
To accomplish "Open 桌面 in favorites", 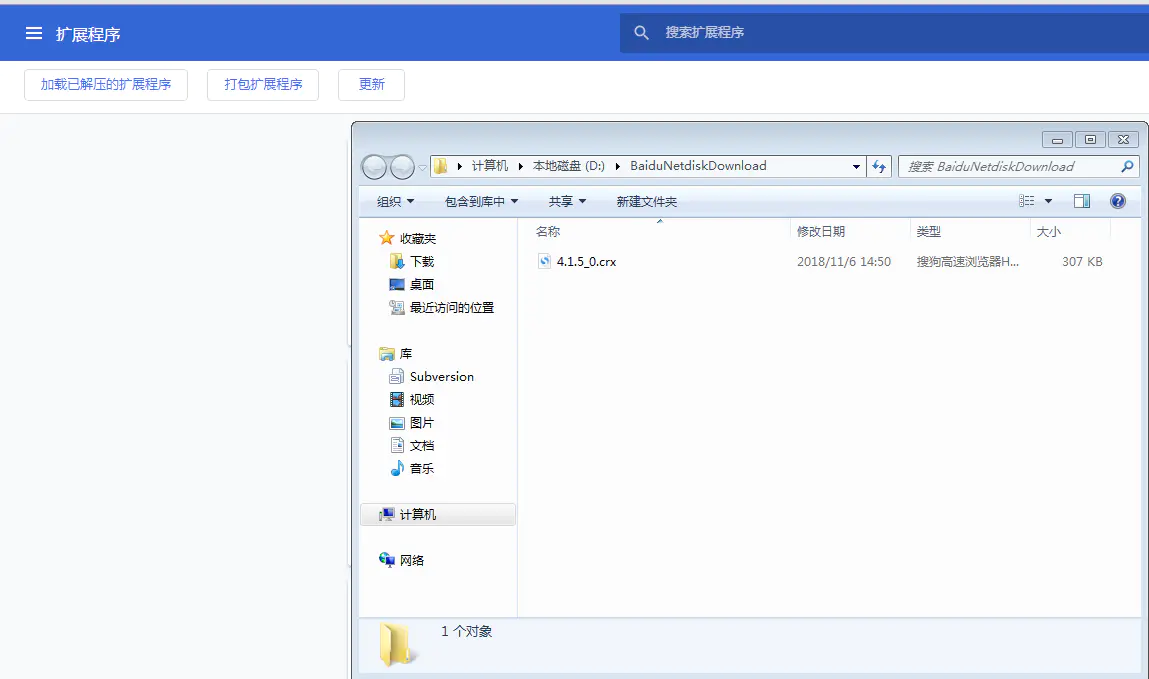I will 421,284.
